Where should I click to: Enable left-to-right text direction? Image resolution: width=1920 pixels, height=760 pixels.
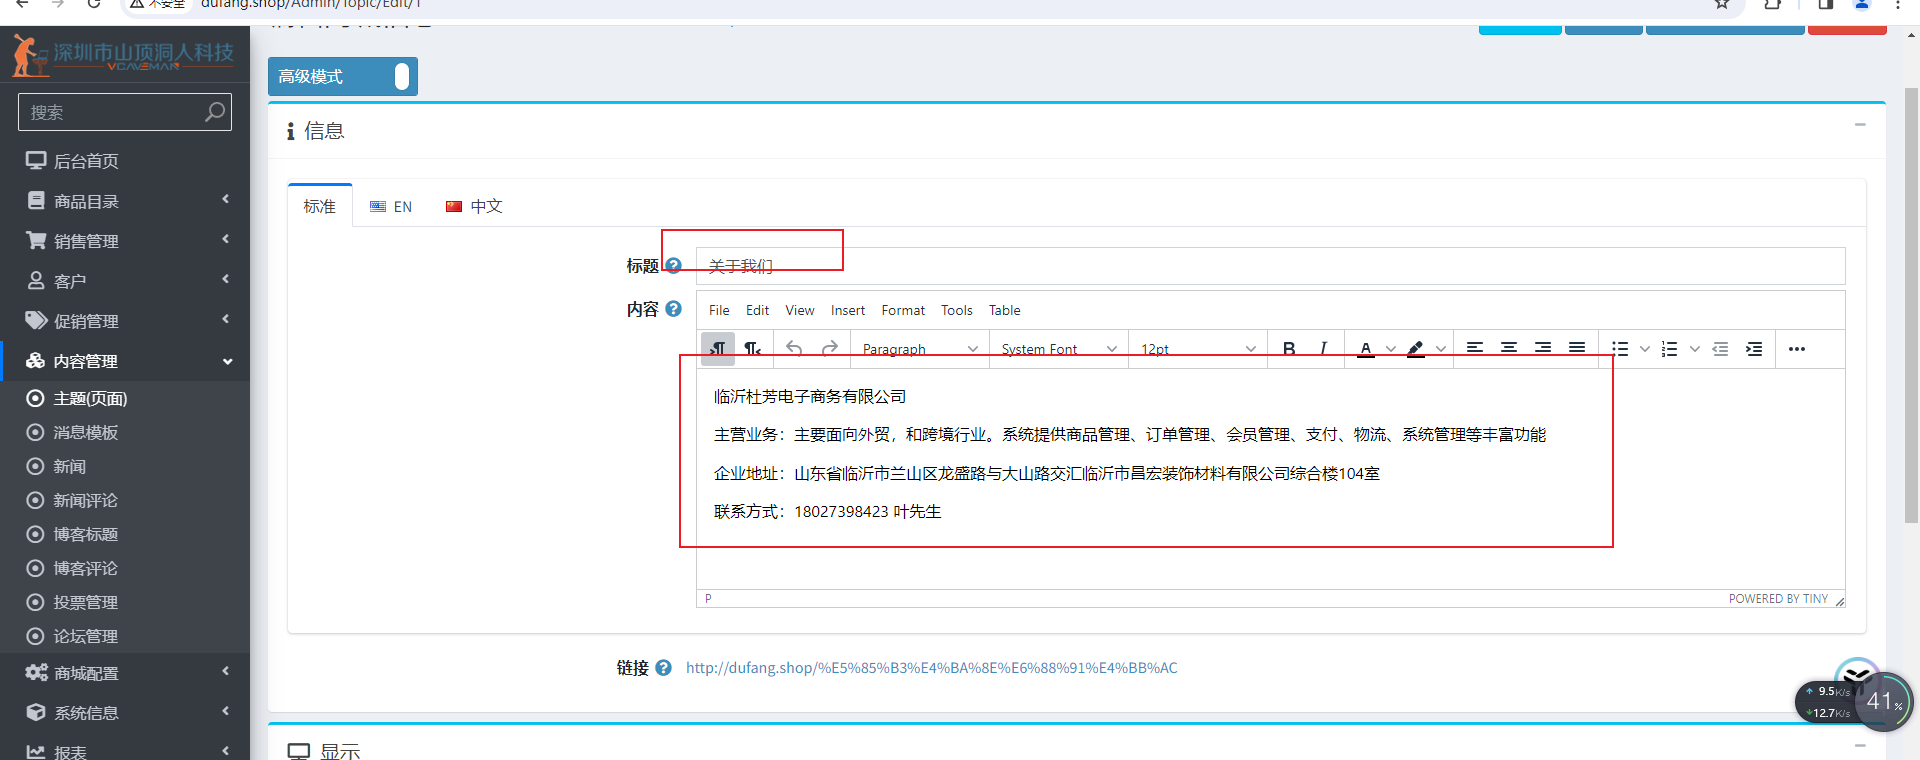click(718, 348)
